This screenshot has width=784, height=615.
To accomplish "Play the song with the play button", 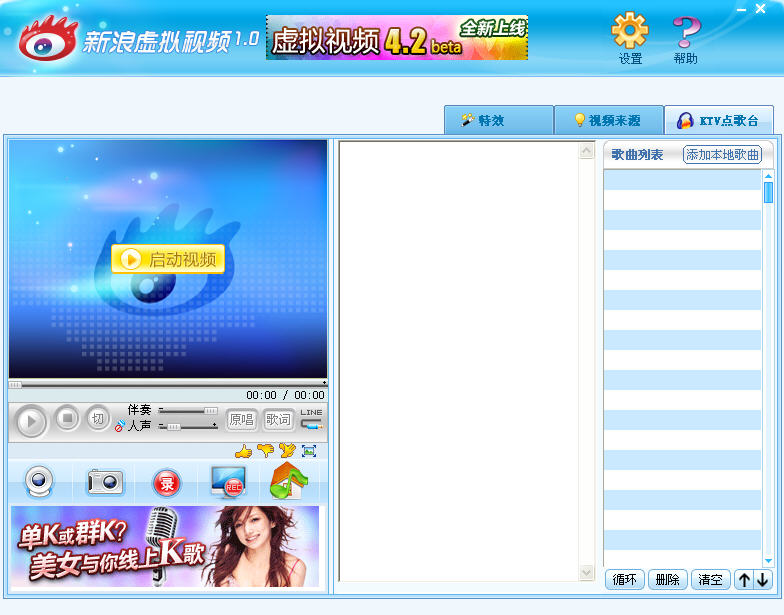I will pyautogui.click(x=30, y=421).
